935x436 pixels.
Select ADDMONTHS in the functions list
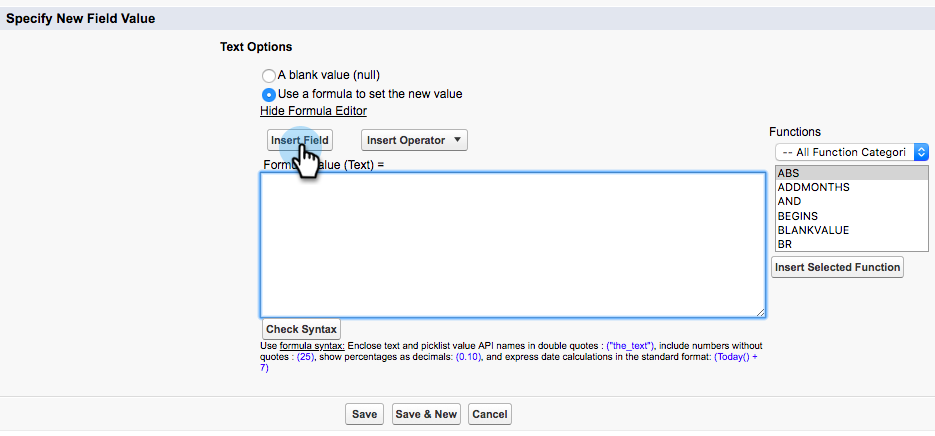pos(813,187)
